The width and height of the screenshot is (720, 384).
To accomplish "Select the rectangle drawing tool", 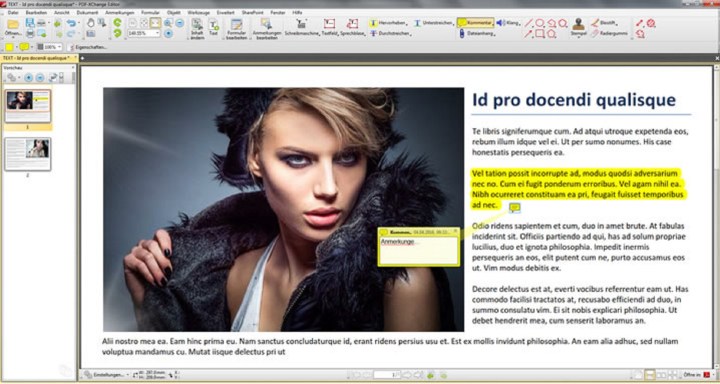I will coord(540,34).
